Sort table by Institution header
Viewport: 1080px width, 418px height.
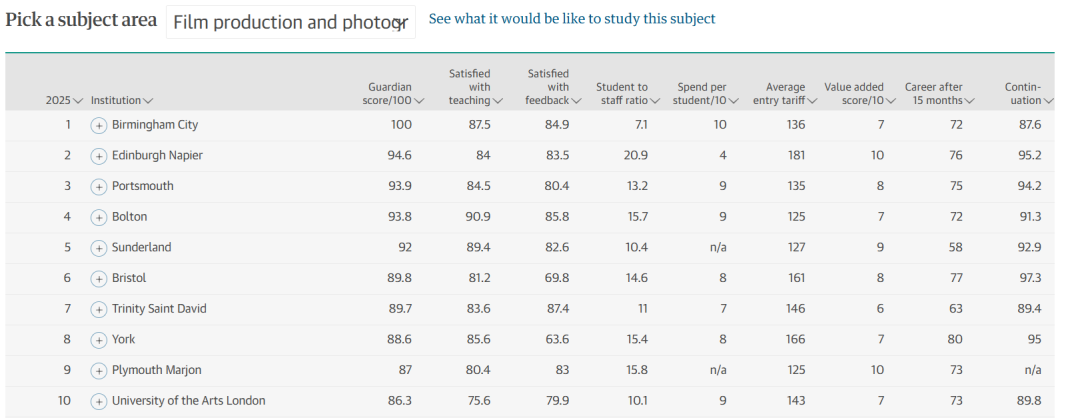coord(122,101)
